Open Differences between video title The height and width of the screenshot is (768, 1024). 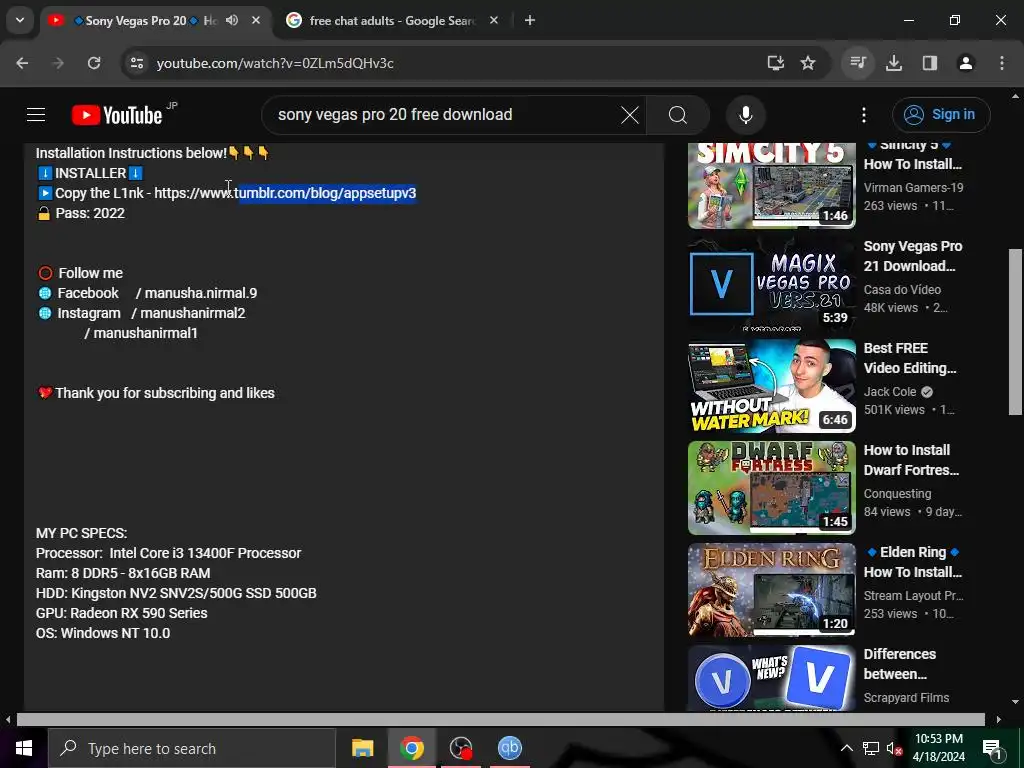pyautogui.click(x=899, y=664)
